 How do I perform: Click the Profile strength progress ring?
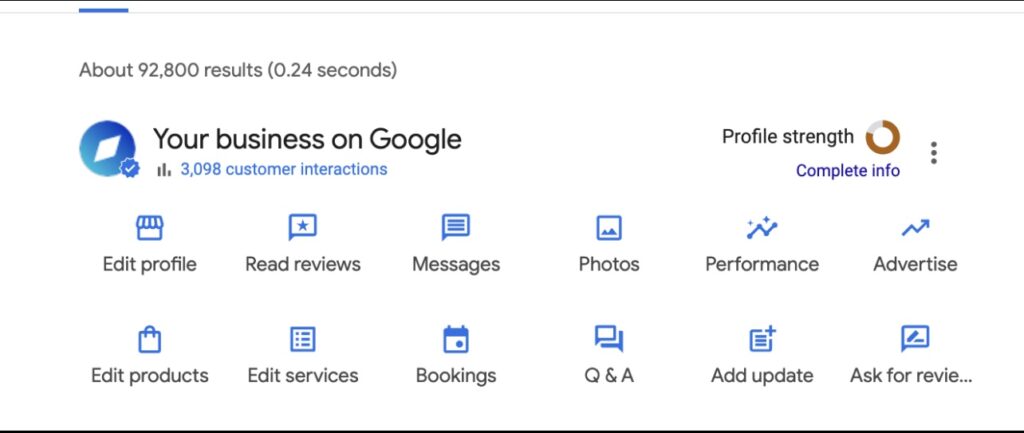pos(883,137)
